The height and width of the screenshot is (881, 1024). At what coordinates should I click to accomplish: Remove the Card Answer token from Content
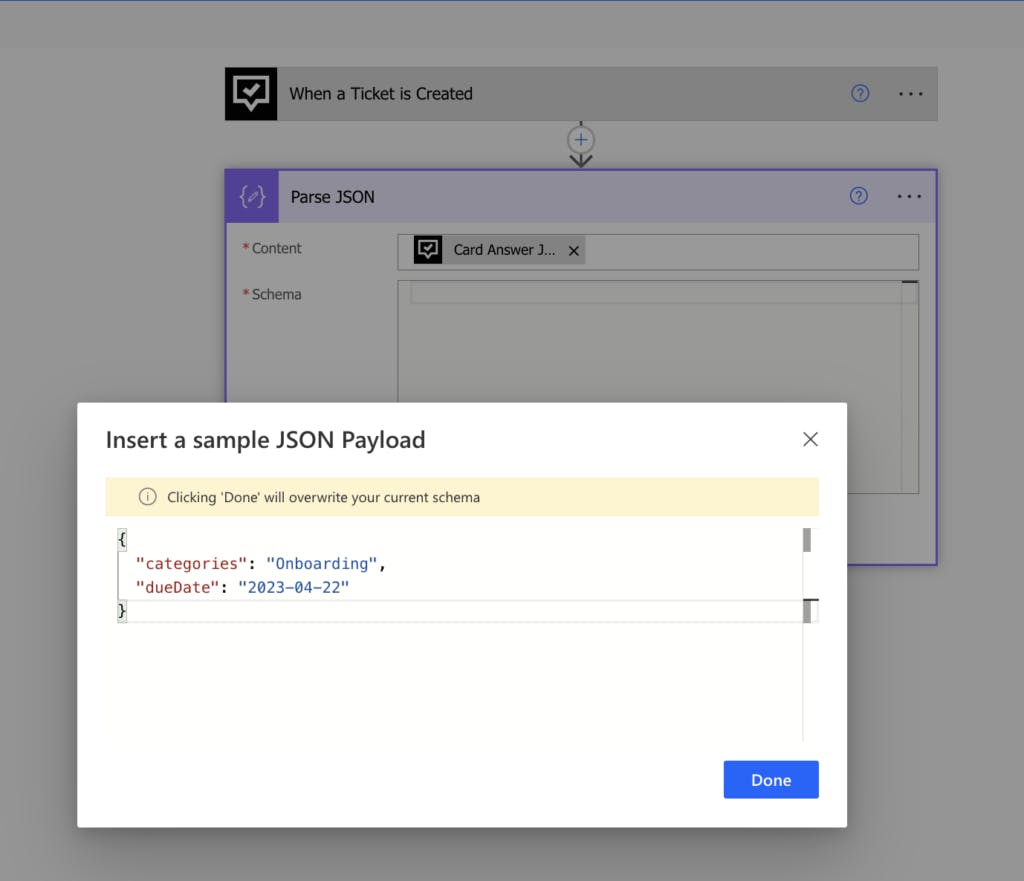click(x=574, y=251)
